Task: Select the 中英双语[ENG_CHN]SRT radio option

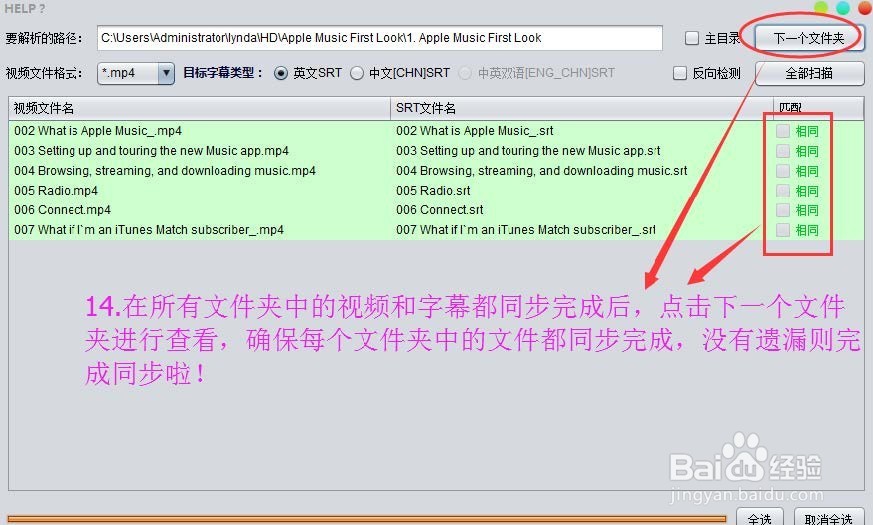Action: click(x=465, y=73)
